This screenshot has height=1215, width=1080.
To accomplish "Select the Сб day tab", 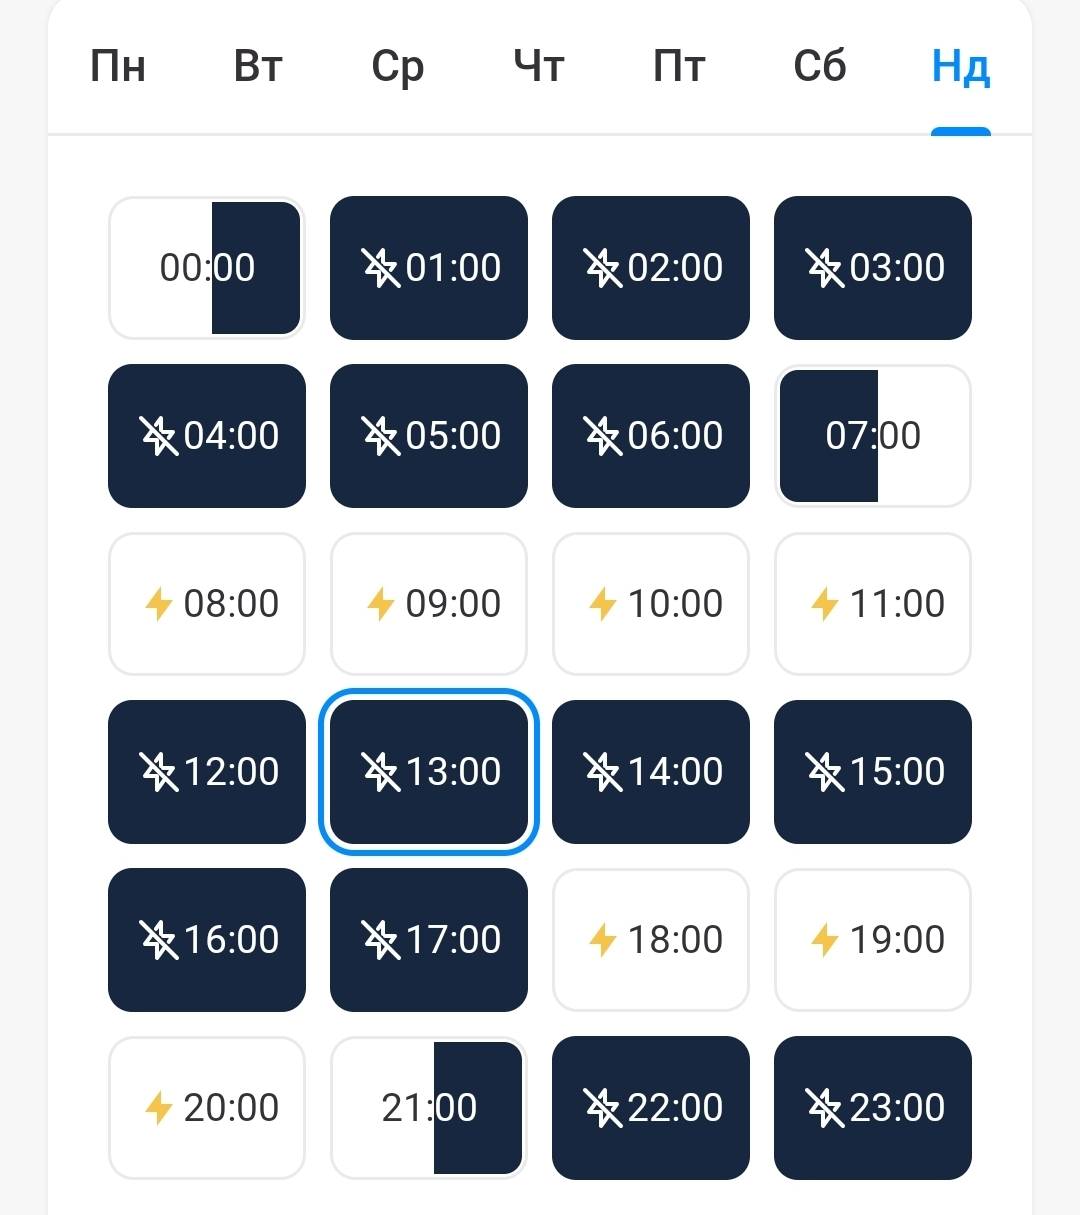I will (820, 67).
